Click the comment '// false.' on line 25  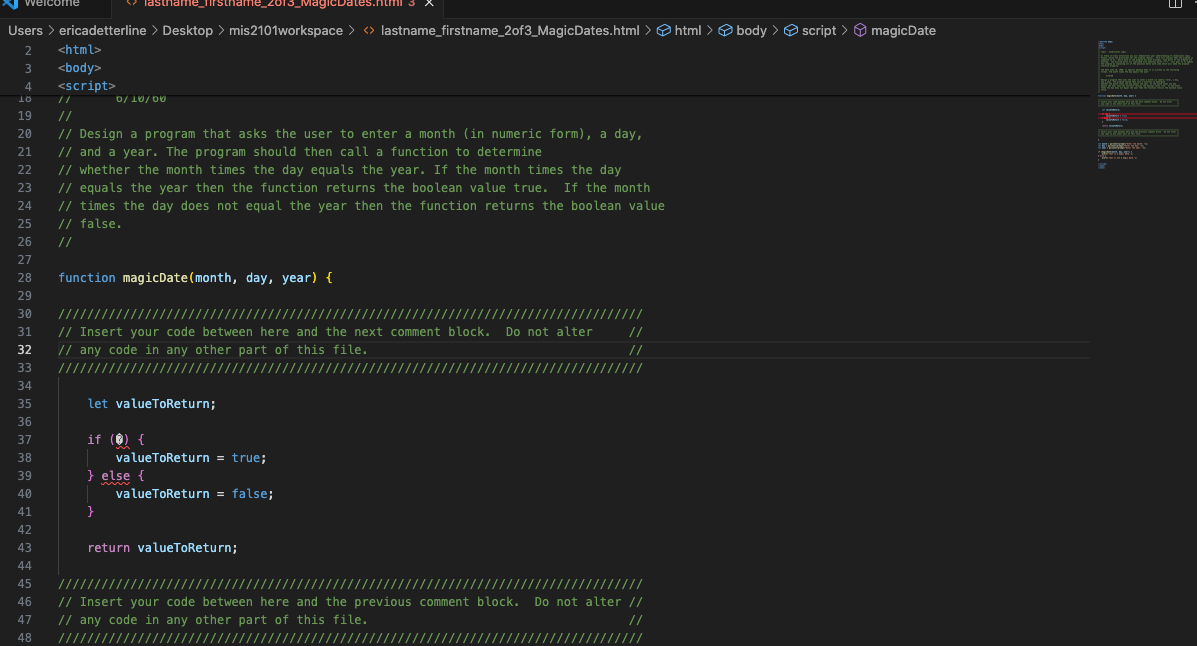90,224
